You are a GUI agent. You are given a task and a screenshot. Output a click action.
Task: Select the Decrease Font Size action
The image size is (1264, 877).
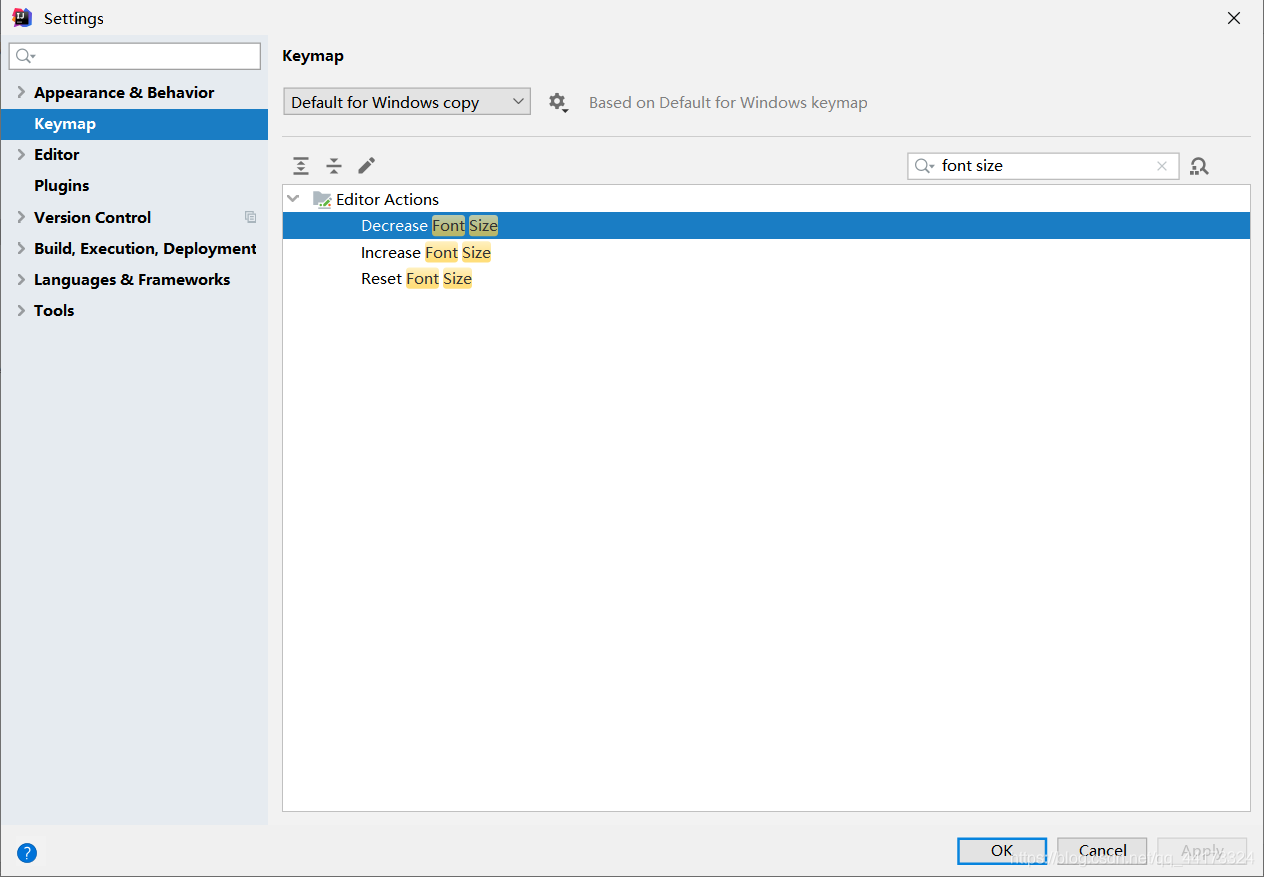click(766, 226)
